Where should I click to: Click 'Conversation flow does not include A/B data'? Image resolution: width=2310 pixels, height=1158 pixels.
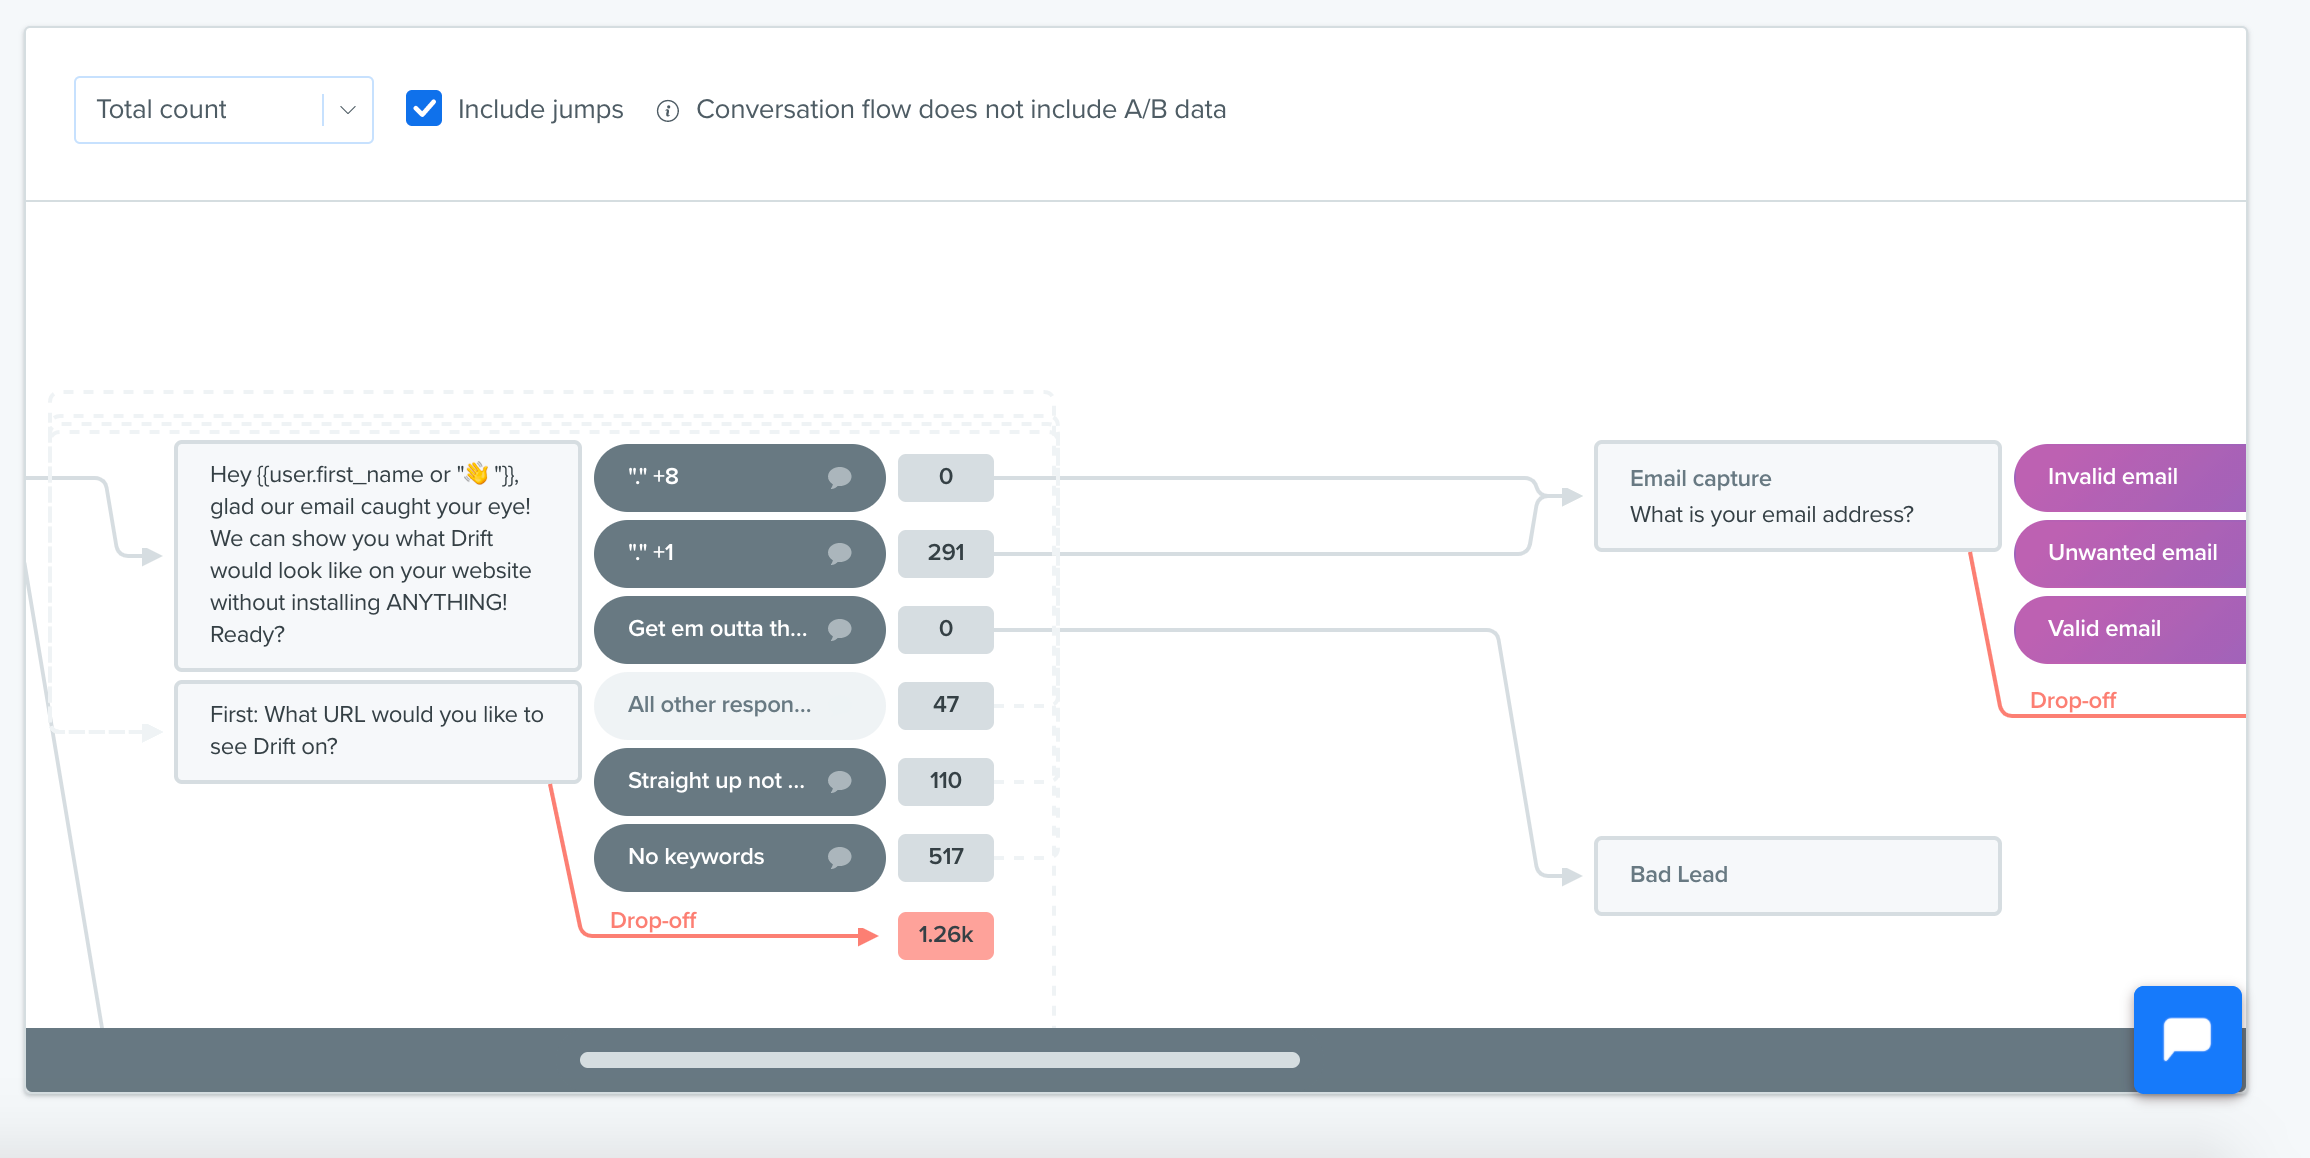(961, 110)
